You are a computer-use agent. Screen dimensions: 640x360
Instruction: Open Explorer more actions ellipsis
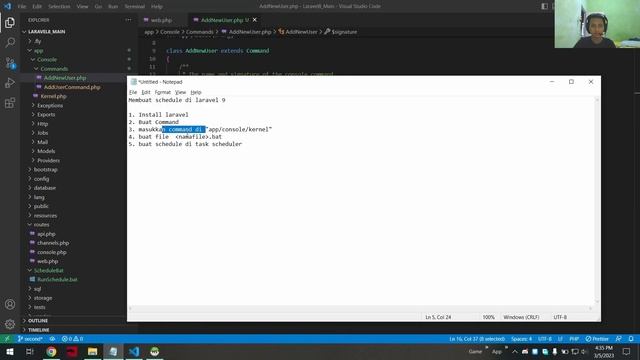click(129, 20)
